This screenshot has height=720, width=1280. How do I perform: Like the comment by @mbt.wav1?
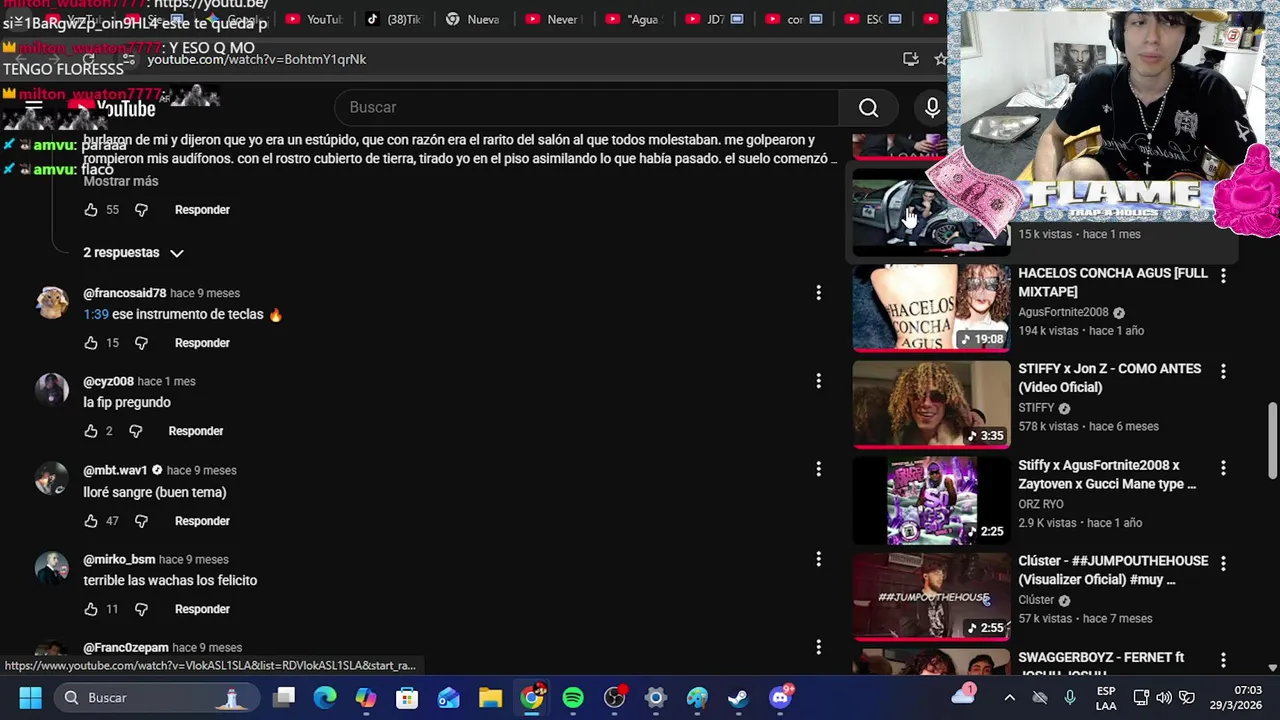(91, 521)
